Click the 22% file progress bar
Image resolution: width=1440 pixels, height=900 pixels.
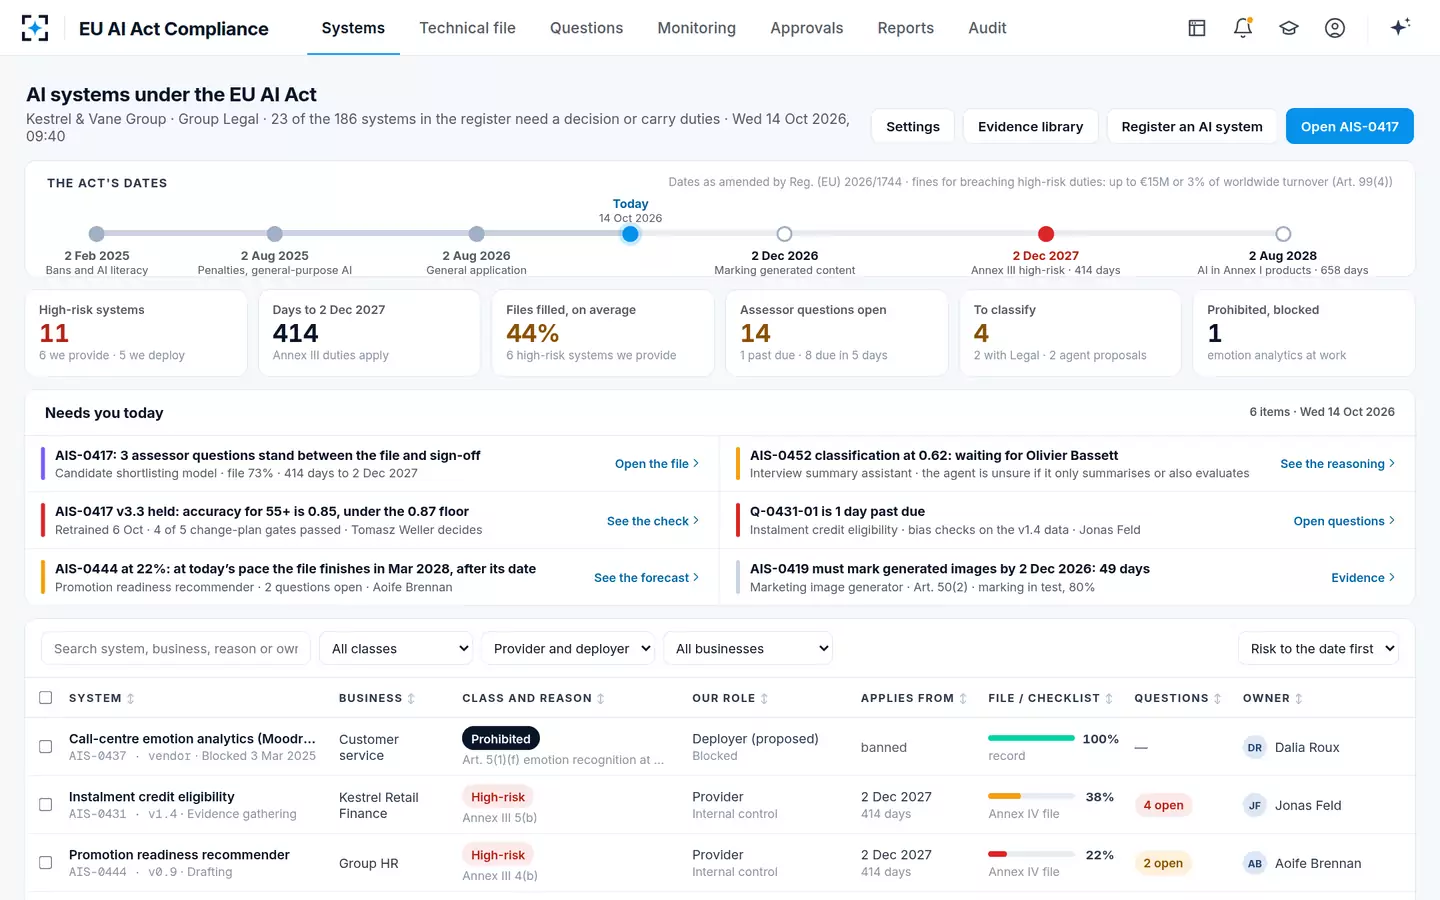tap(1031, 855)
